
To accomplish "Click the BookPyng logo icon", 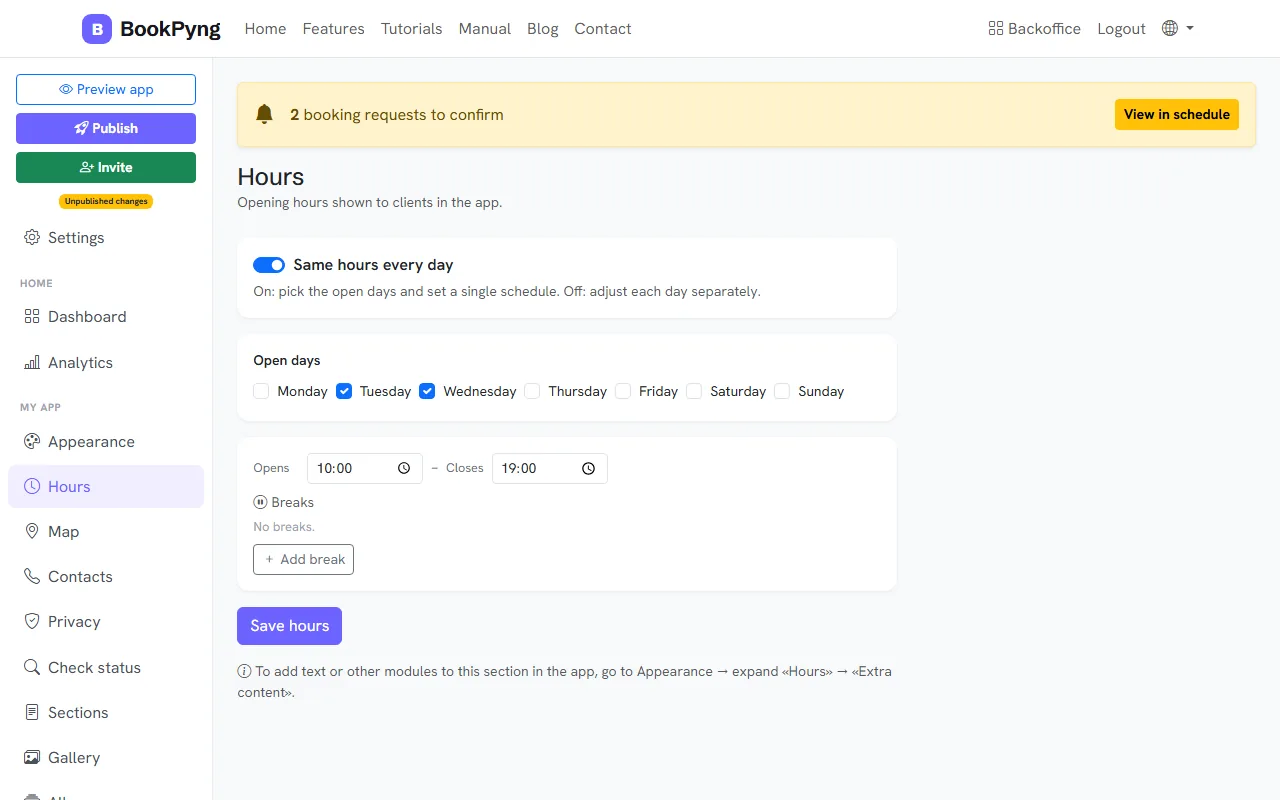I will [97, 29].
